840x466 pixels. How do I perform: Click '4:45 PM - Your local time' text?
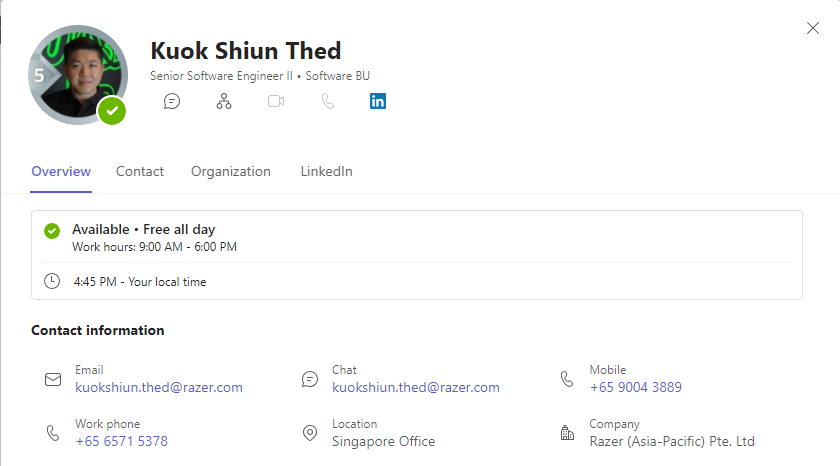[x=140, y=282]
